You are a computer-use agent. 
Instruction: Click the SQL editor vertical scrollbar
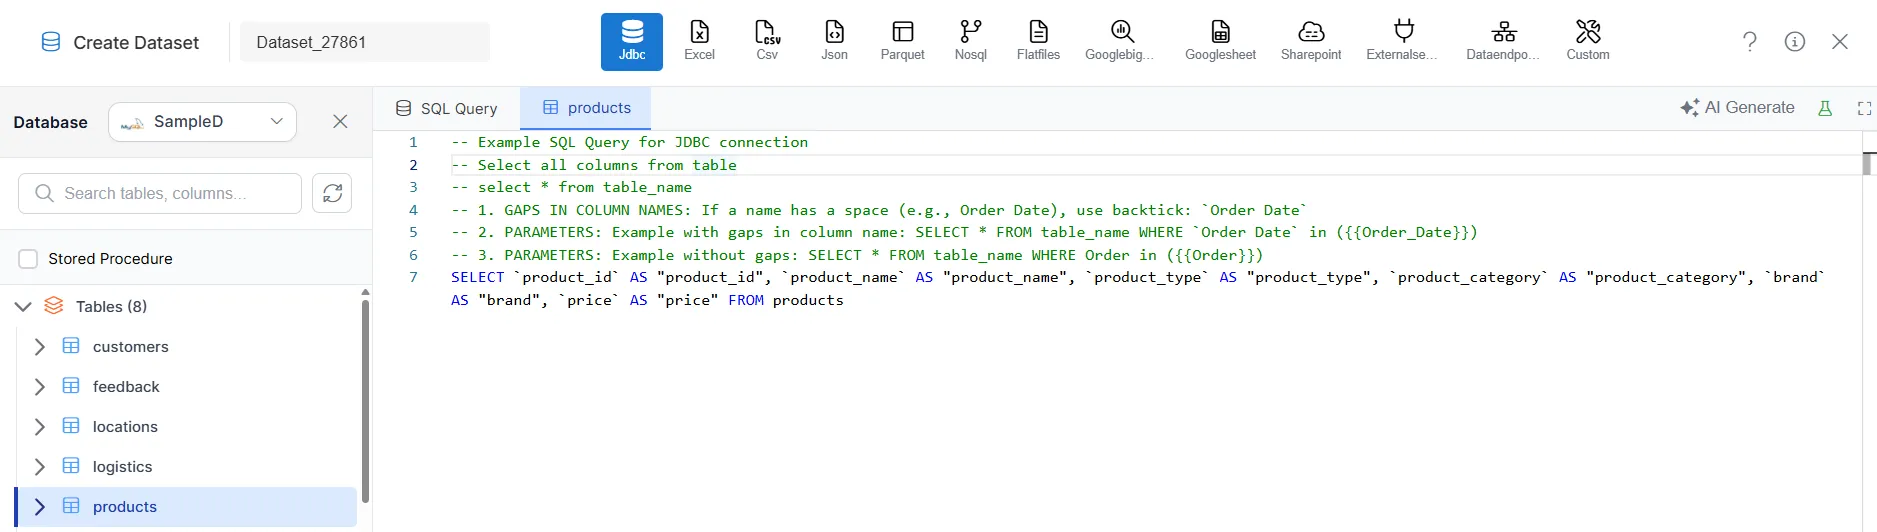click(x=1868, y=163)
